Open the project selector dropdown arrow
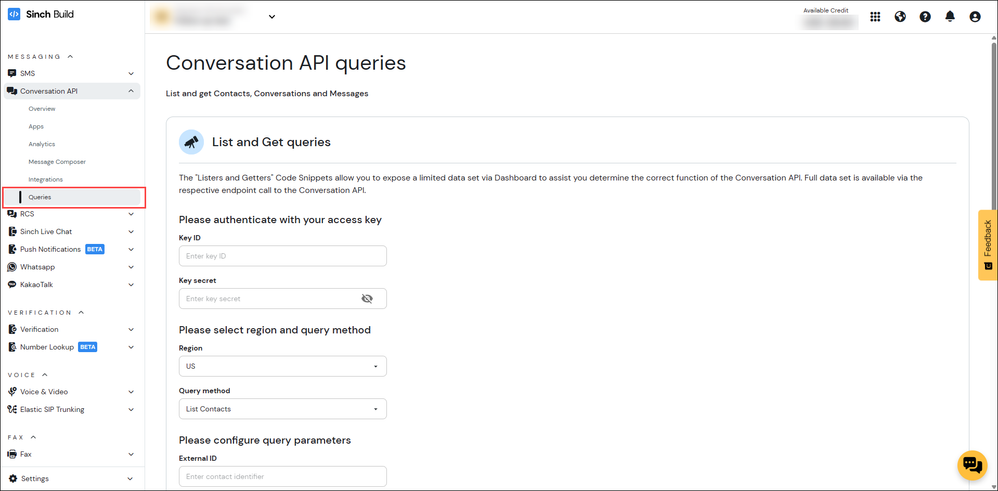 [x=272, y=17]
